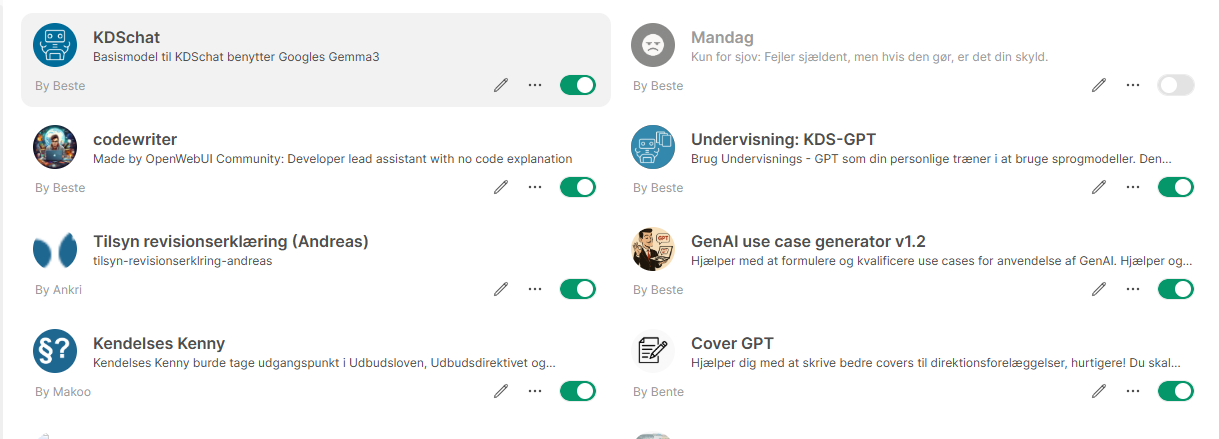Viewport: 1219px width, 439px height.
Task: Open more options menu for Undervisning: KDS-GPT
Action: click(1133, 187)
